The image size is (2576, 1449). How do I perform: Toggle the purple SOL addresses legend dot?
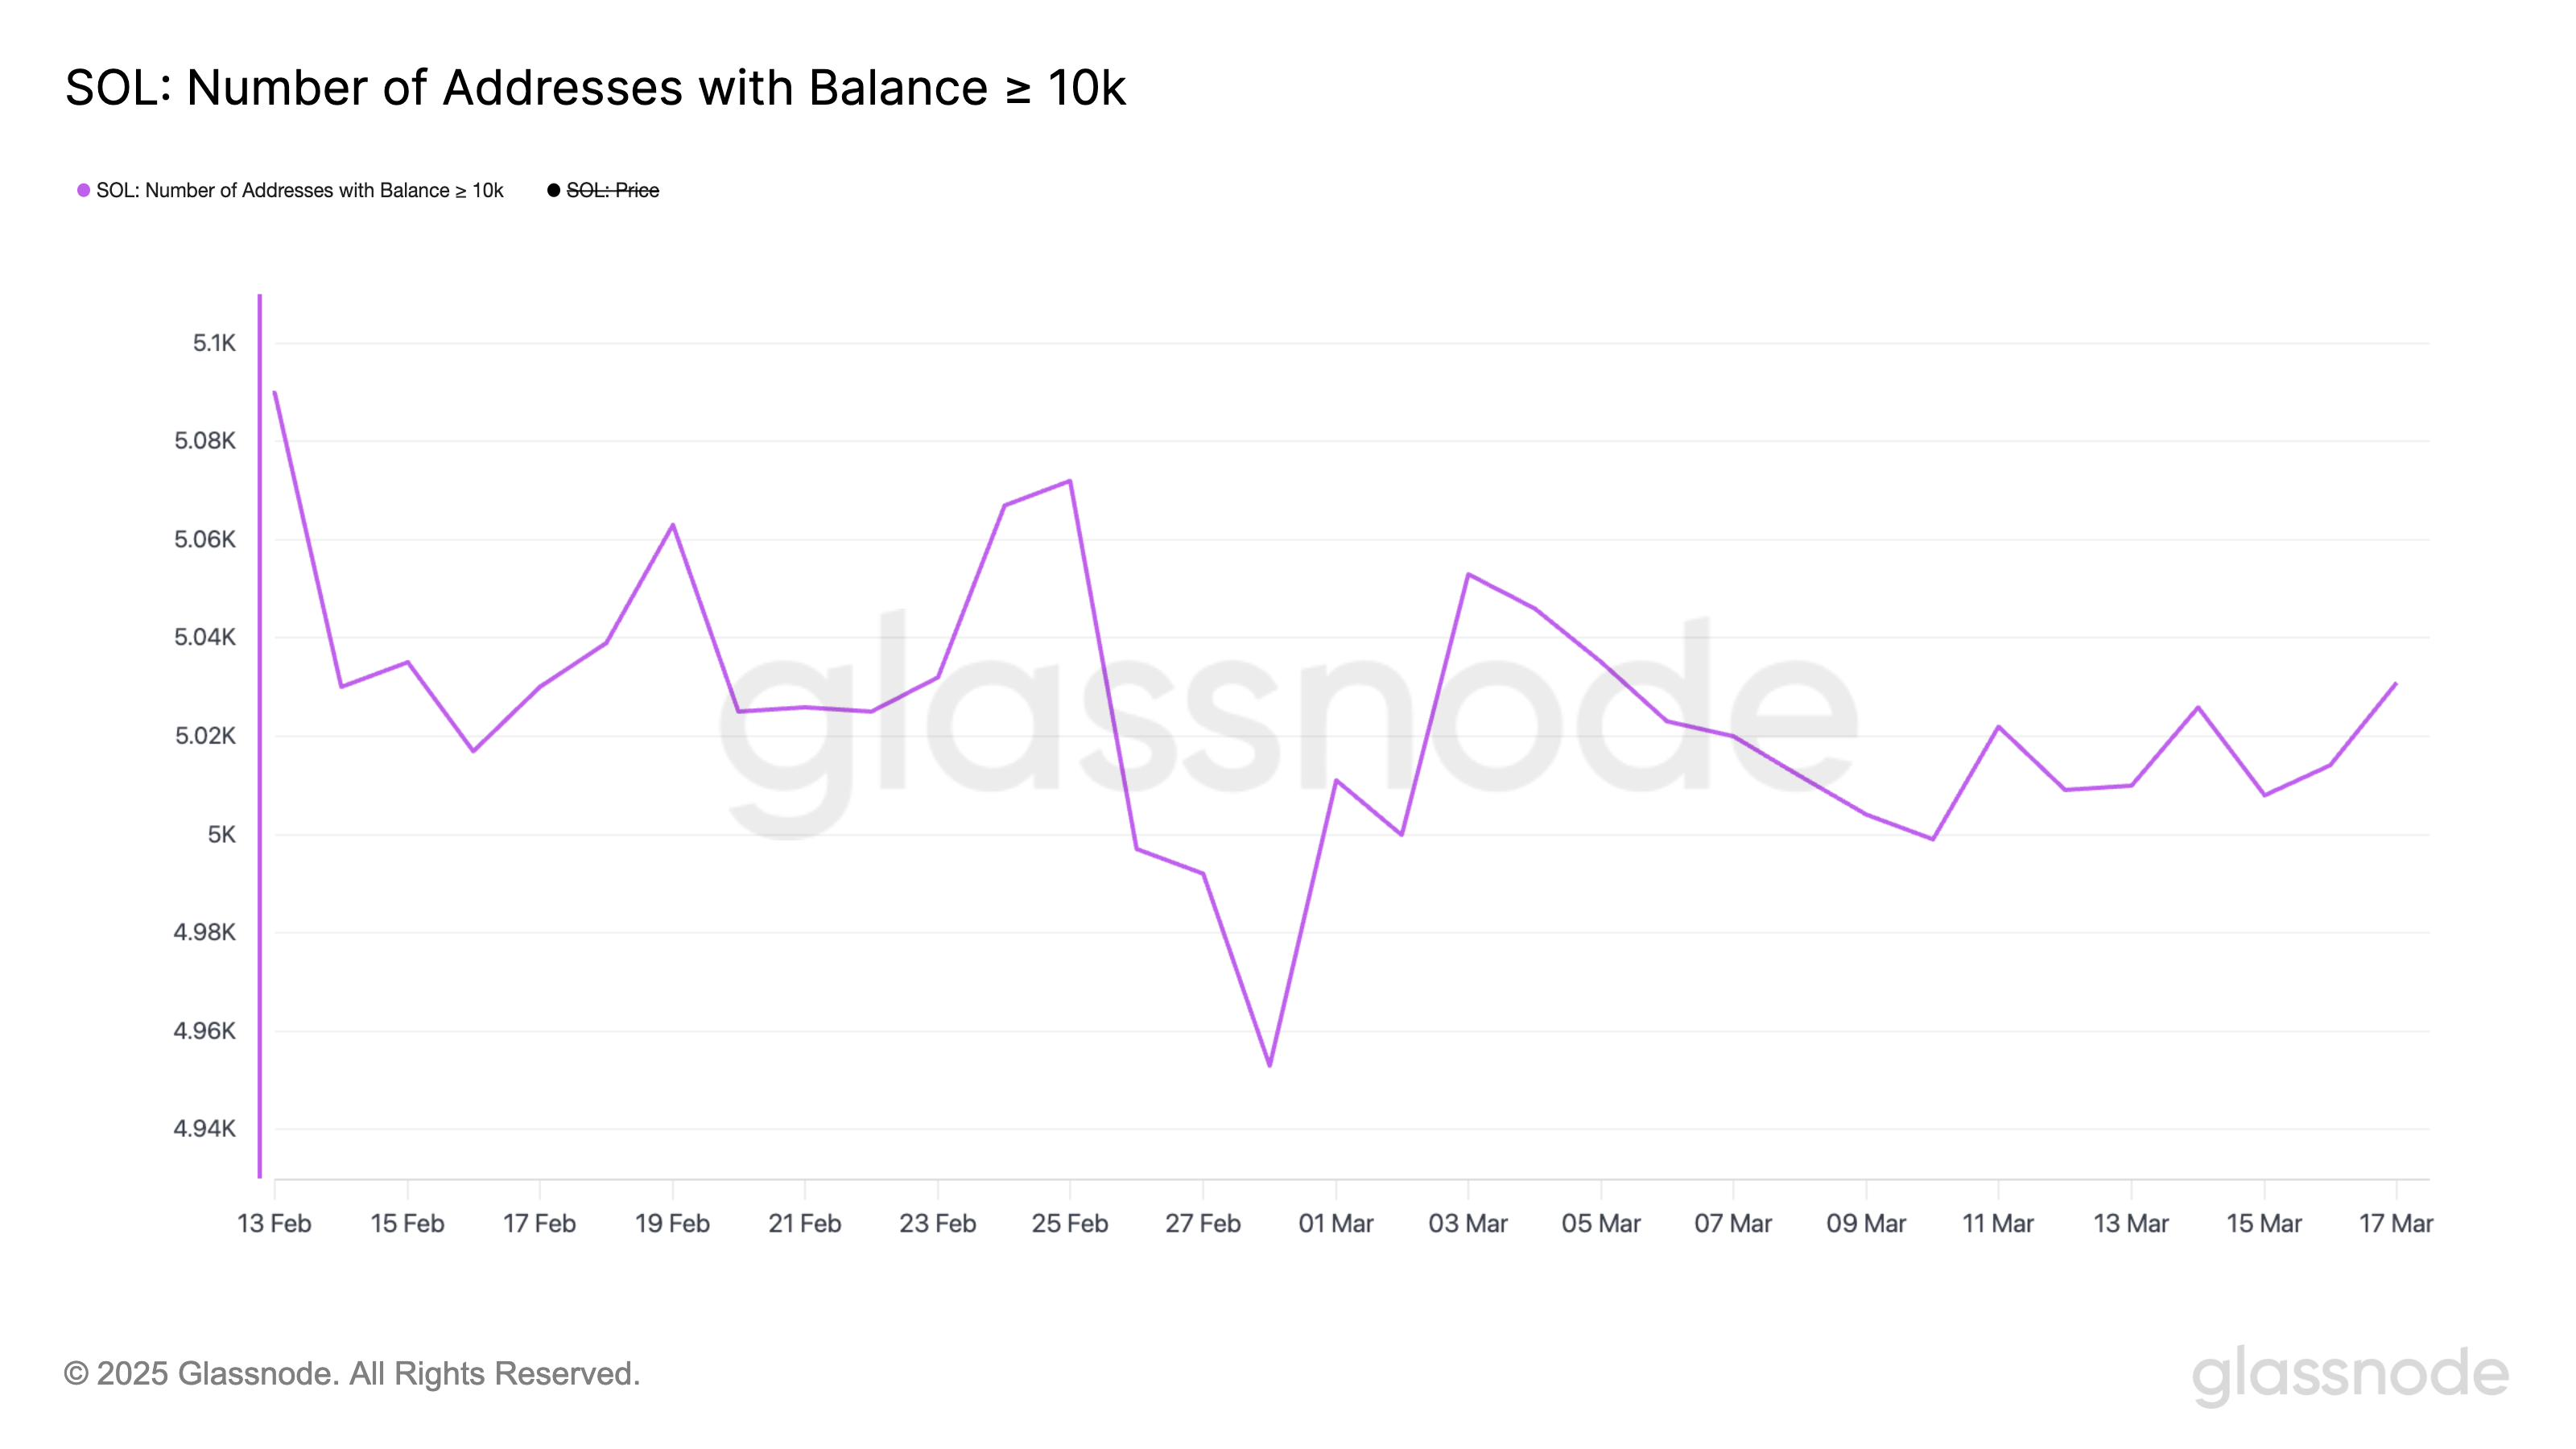pyautogui.click(x=84, y=190)
